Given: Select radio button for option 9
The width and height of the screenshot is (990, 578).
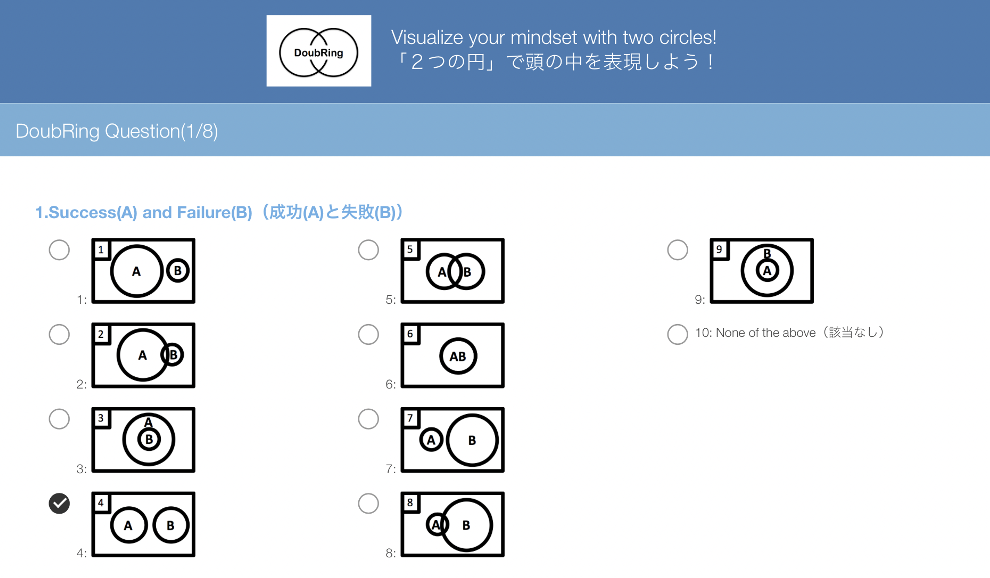Looking at the screenshot, I should [x=678, y=250].
